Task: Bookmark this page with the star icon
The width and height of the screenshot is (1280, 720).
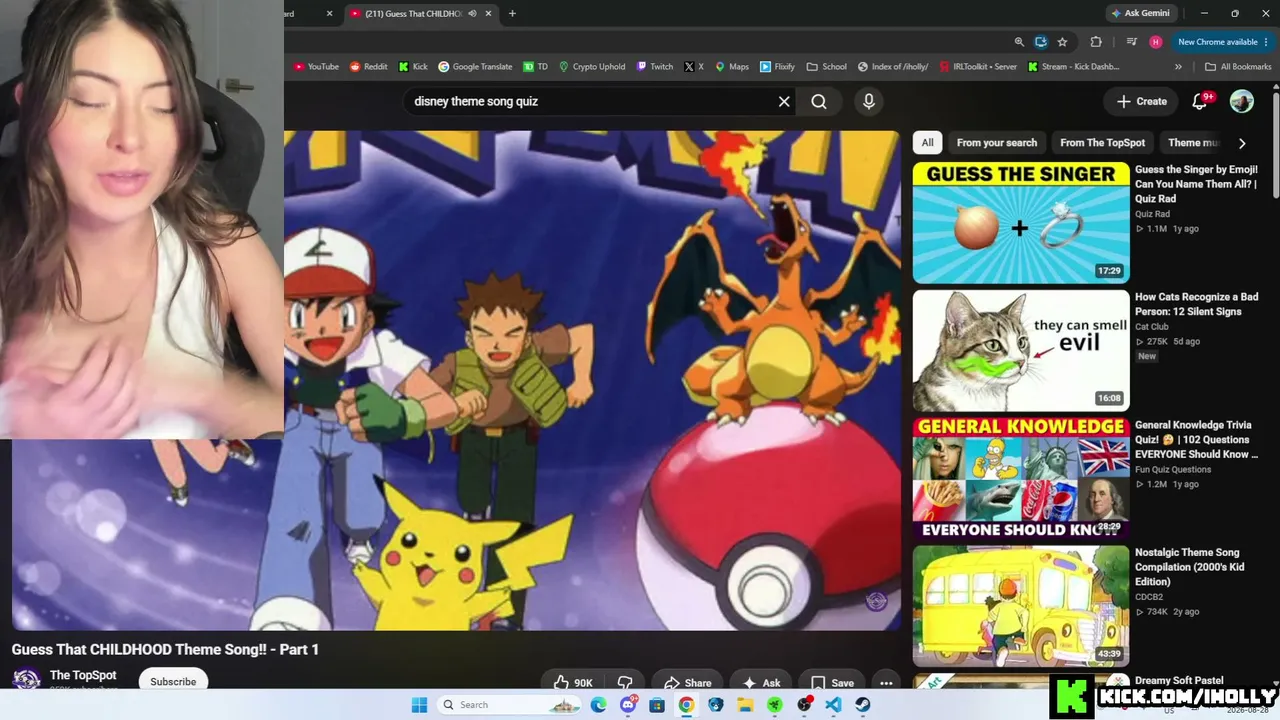Action: 1062,42
